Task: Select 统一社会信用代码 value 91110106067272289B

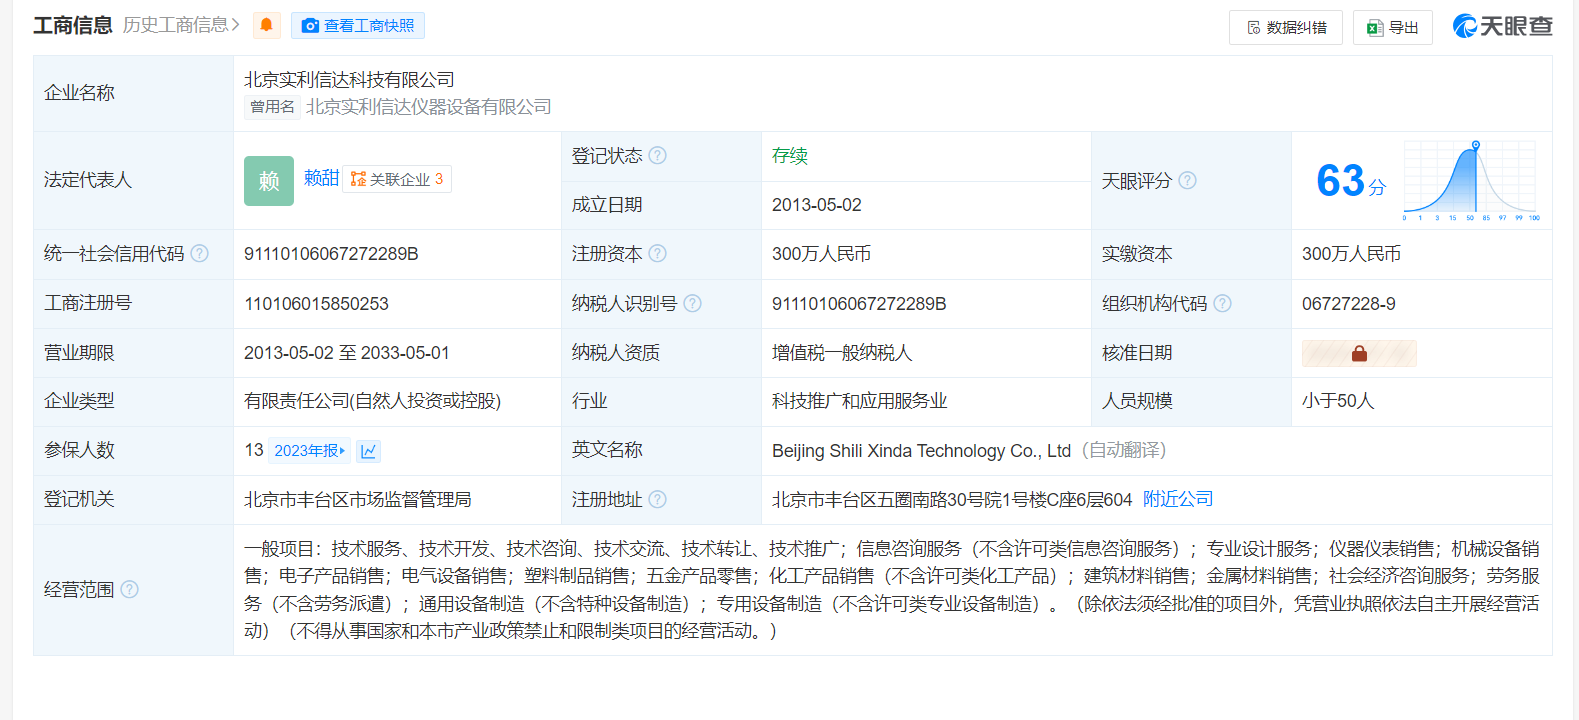Action: point(331,254)
